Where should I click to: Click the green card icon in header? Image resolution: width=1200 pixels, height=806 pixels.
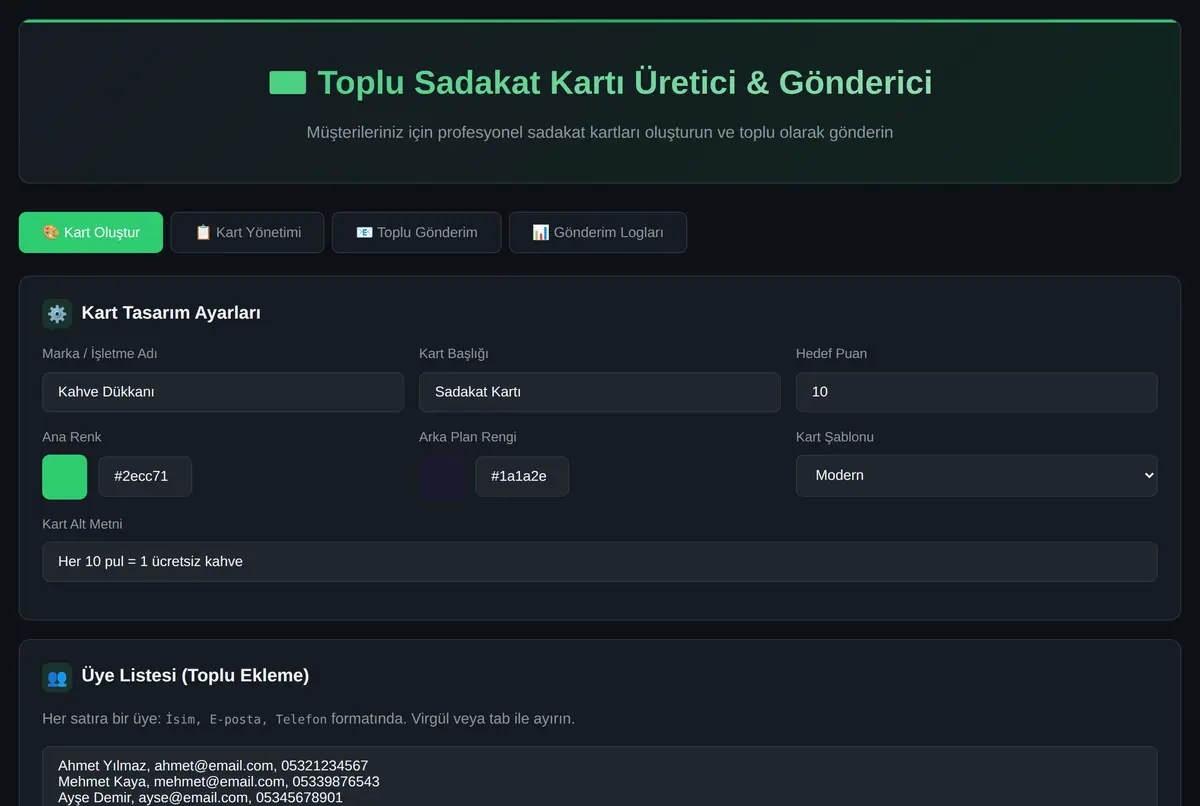(x=288, y=82)
